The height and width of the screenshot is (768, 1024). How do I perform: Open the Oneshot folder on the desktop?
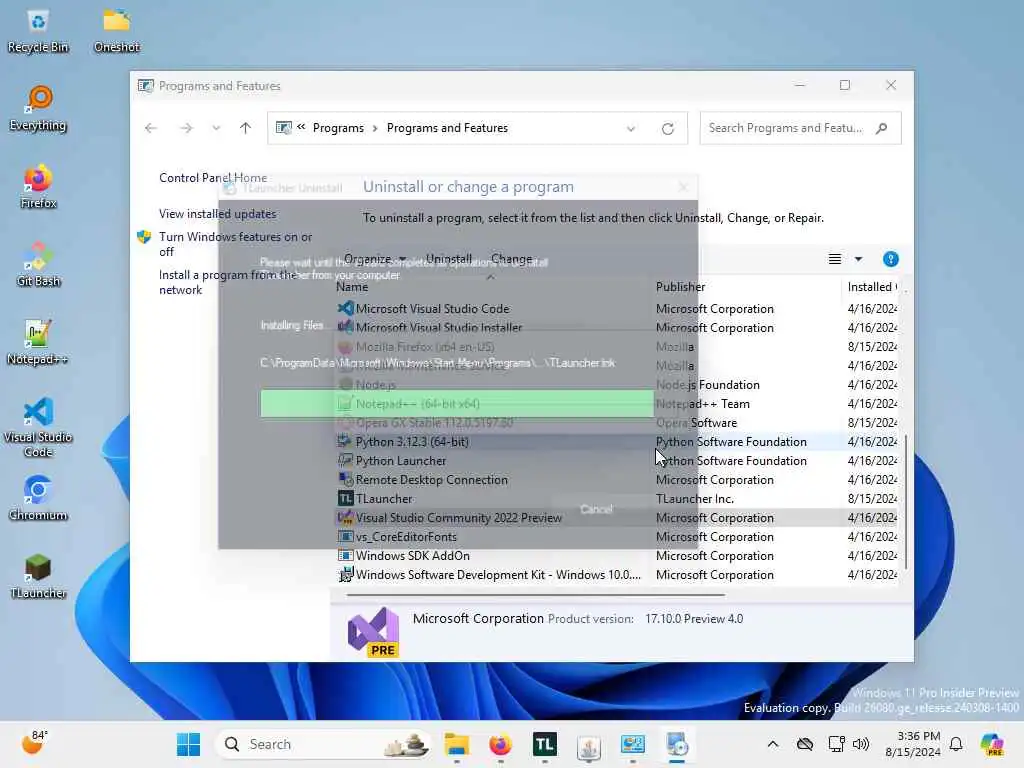point(116,31)
